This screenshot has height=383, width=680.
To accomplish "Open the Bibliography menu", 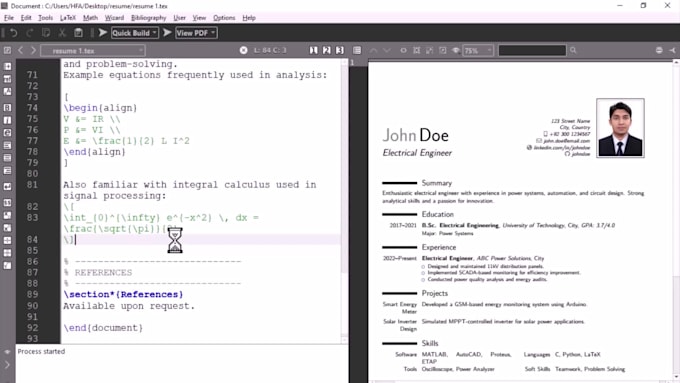I will pos(148,18).
